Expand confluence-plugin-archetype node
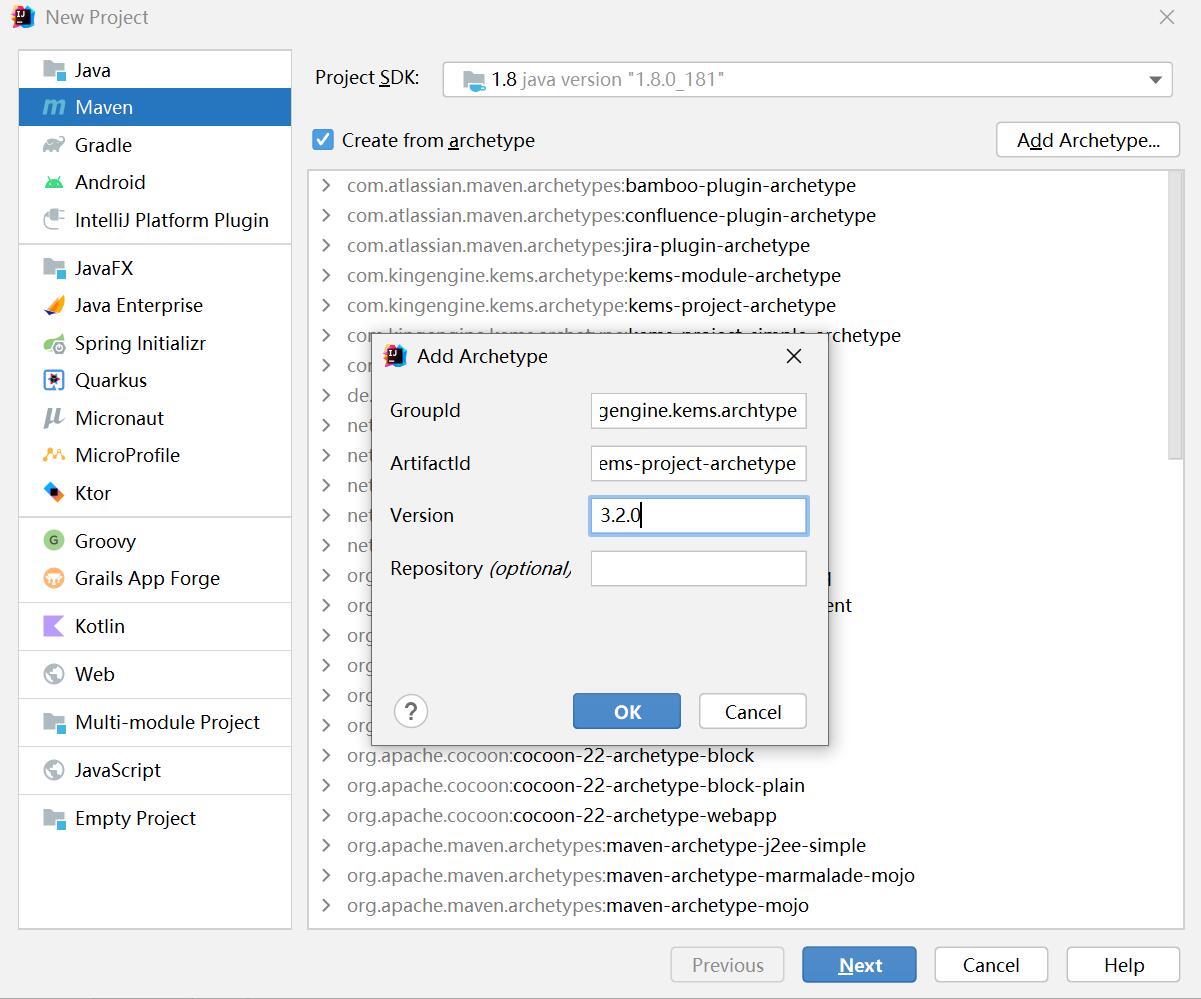1201x999 pixels. (x=326, y=215)
